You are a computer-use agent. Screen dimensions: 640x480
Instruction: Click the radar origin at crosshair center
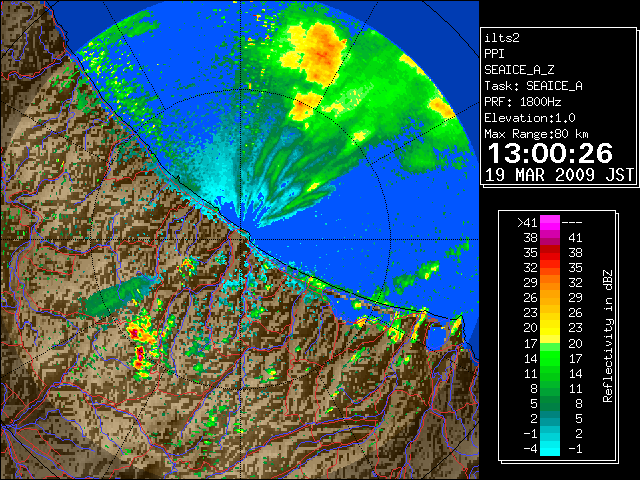pyautogui.click(x=241, y=239)
